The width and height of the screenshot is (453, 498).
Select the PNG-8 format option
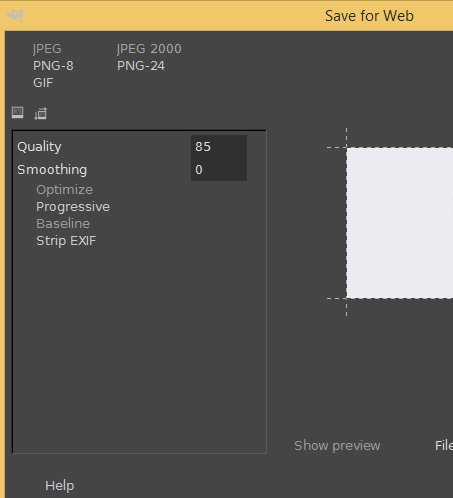pyautogui.click(x=53, y=66)
